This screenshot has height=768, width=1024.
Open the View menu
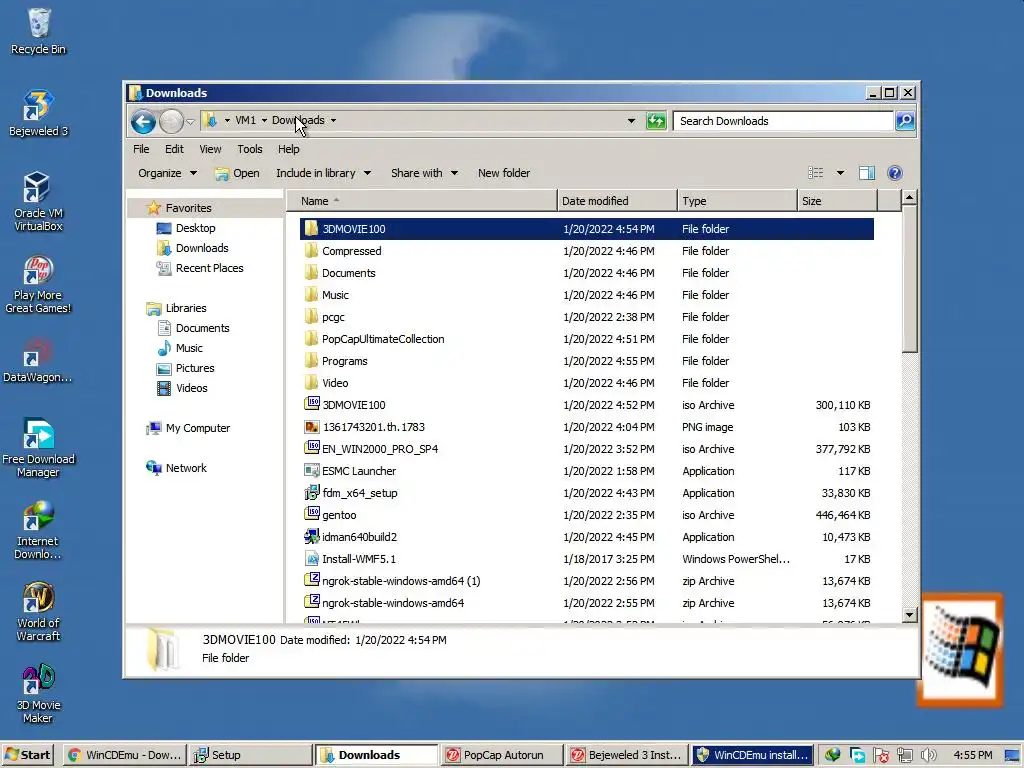click(210, 149)
